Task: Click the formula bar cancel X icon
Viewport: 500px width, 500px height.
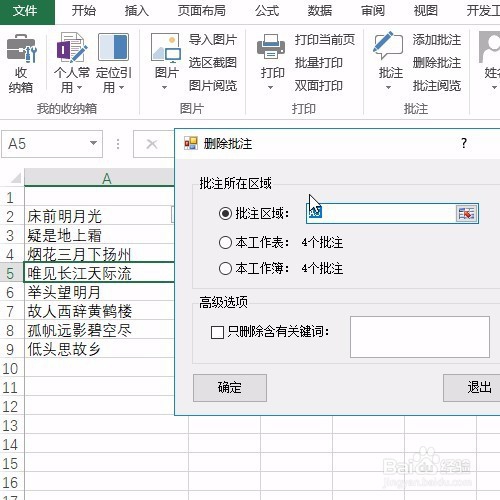Action: point(152,144)
